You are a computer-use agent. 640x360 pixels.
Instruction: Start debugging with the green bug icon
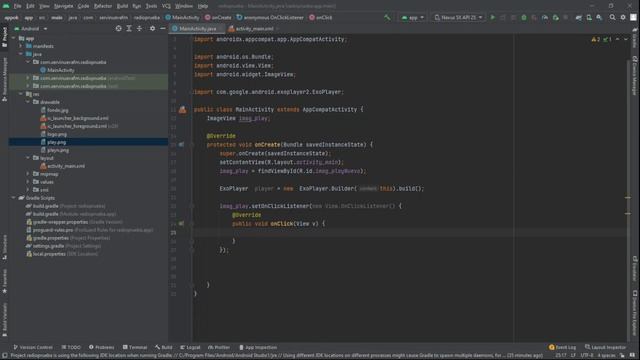click(524, 18)
